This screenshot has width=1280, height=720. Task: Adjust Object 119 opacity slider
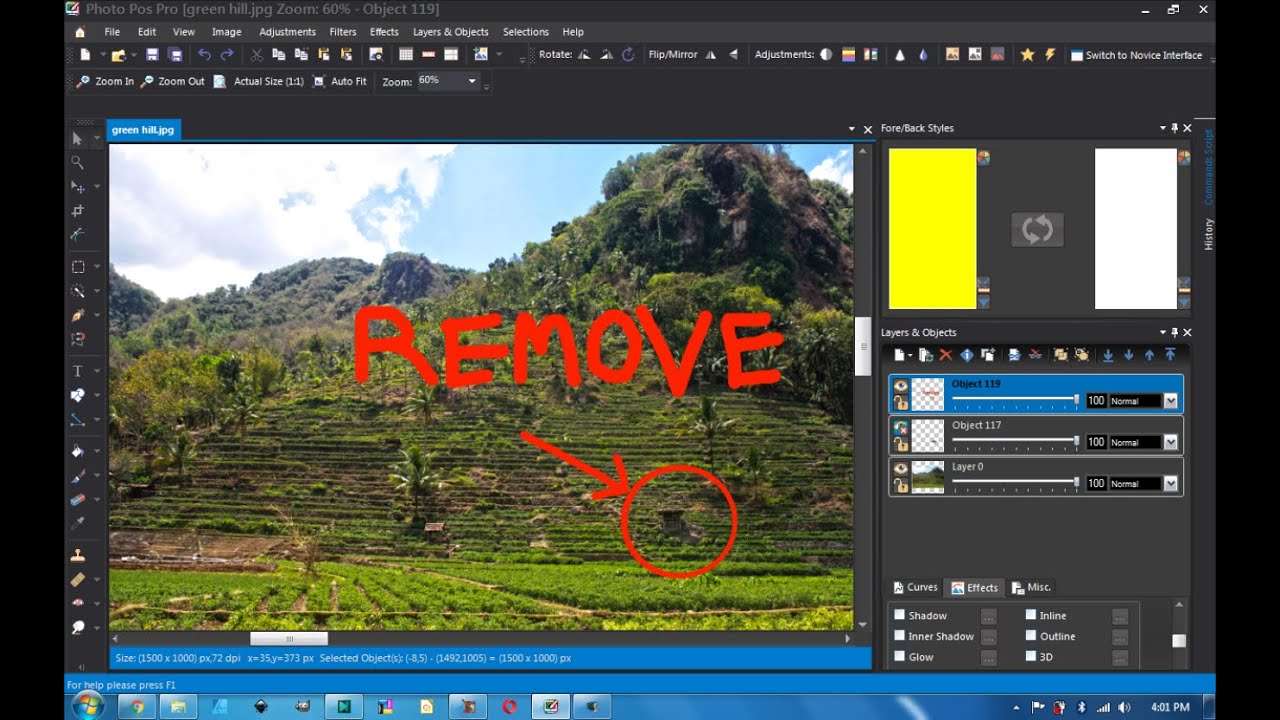pyautogui.click(x=1015, y=400)
